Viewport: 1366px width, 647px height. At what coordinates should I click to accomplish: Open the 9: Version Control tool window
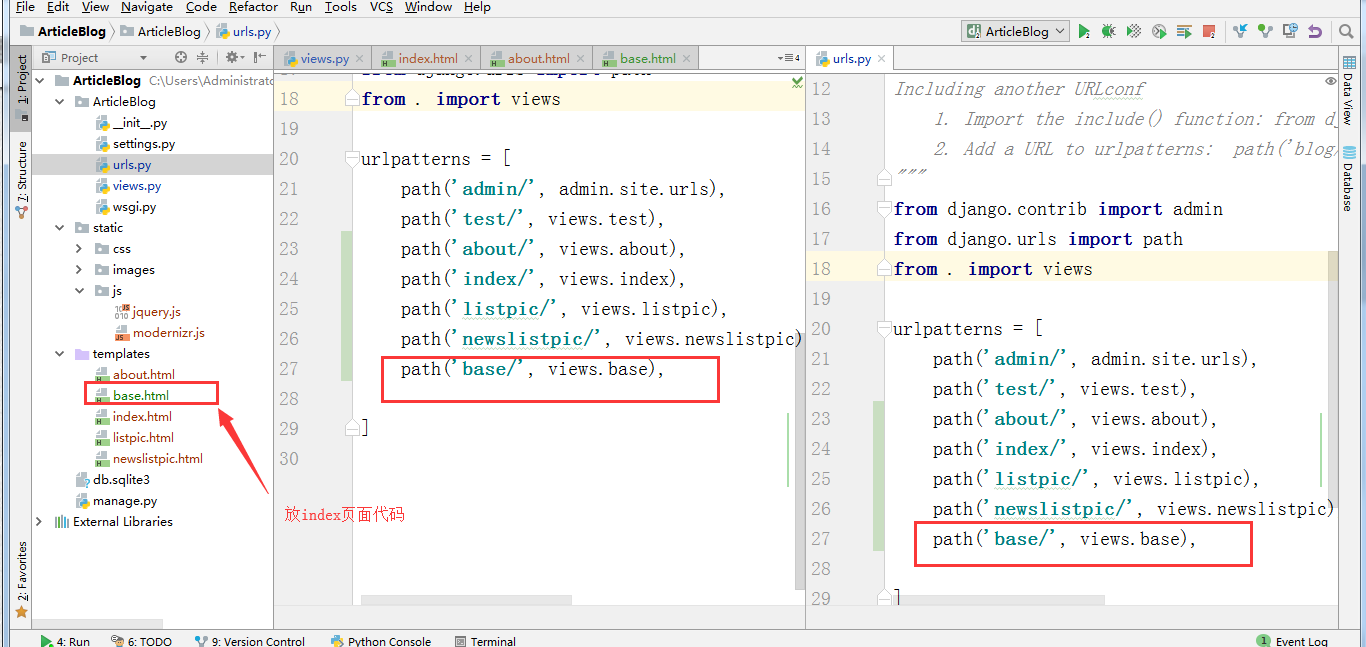[x=250, y=641]
